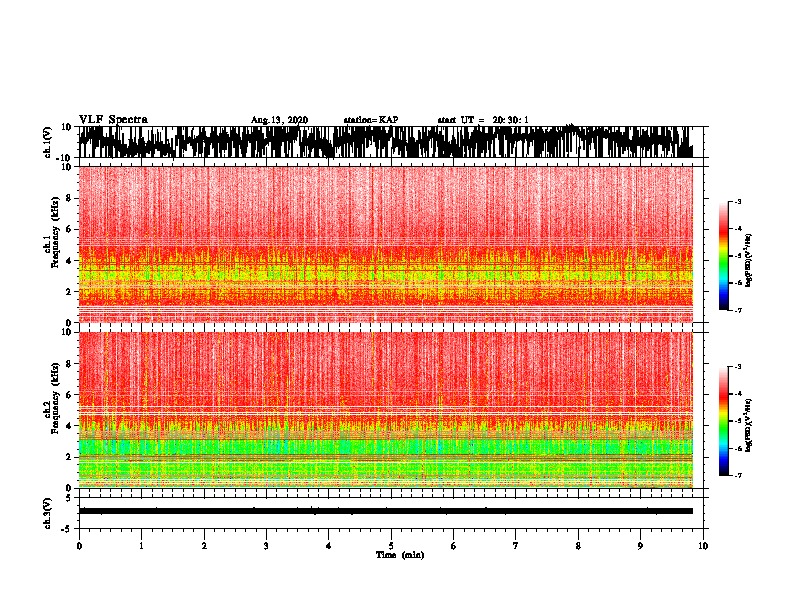Click time axis tick label '3'
This screenshot has width=792, height=612.
[x=266, y=546]
